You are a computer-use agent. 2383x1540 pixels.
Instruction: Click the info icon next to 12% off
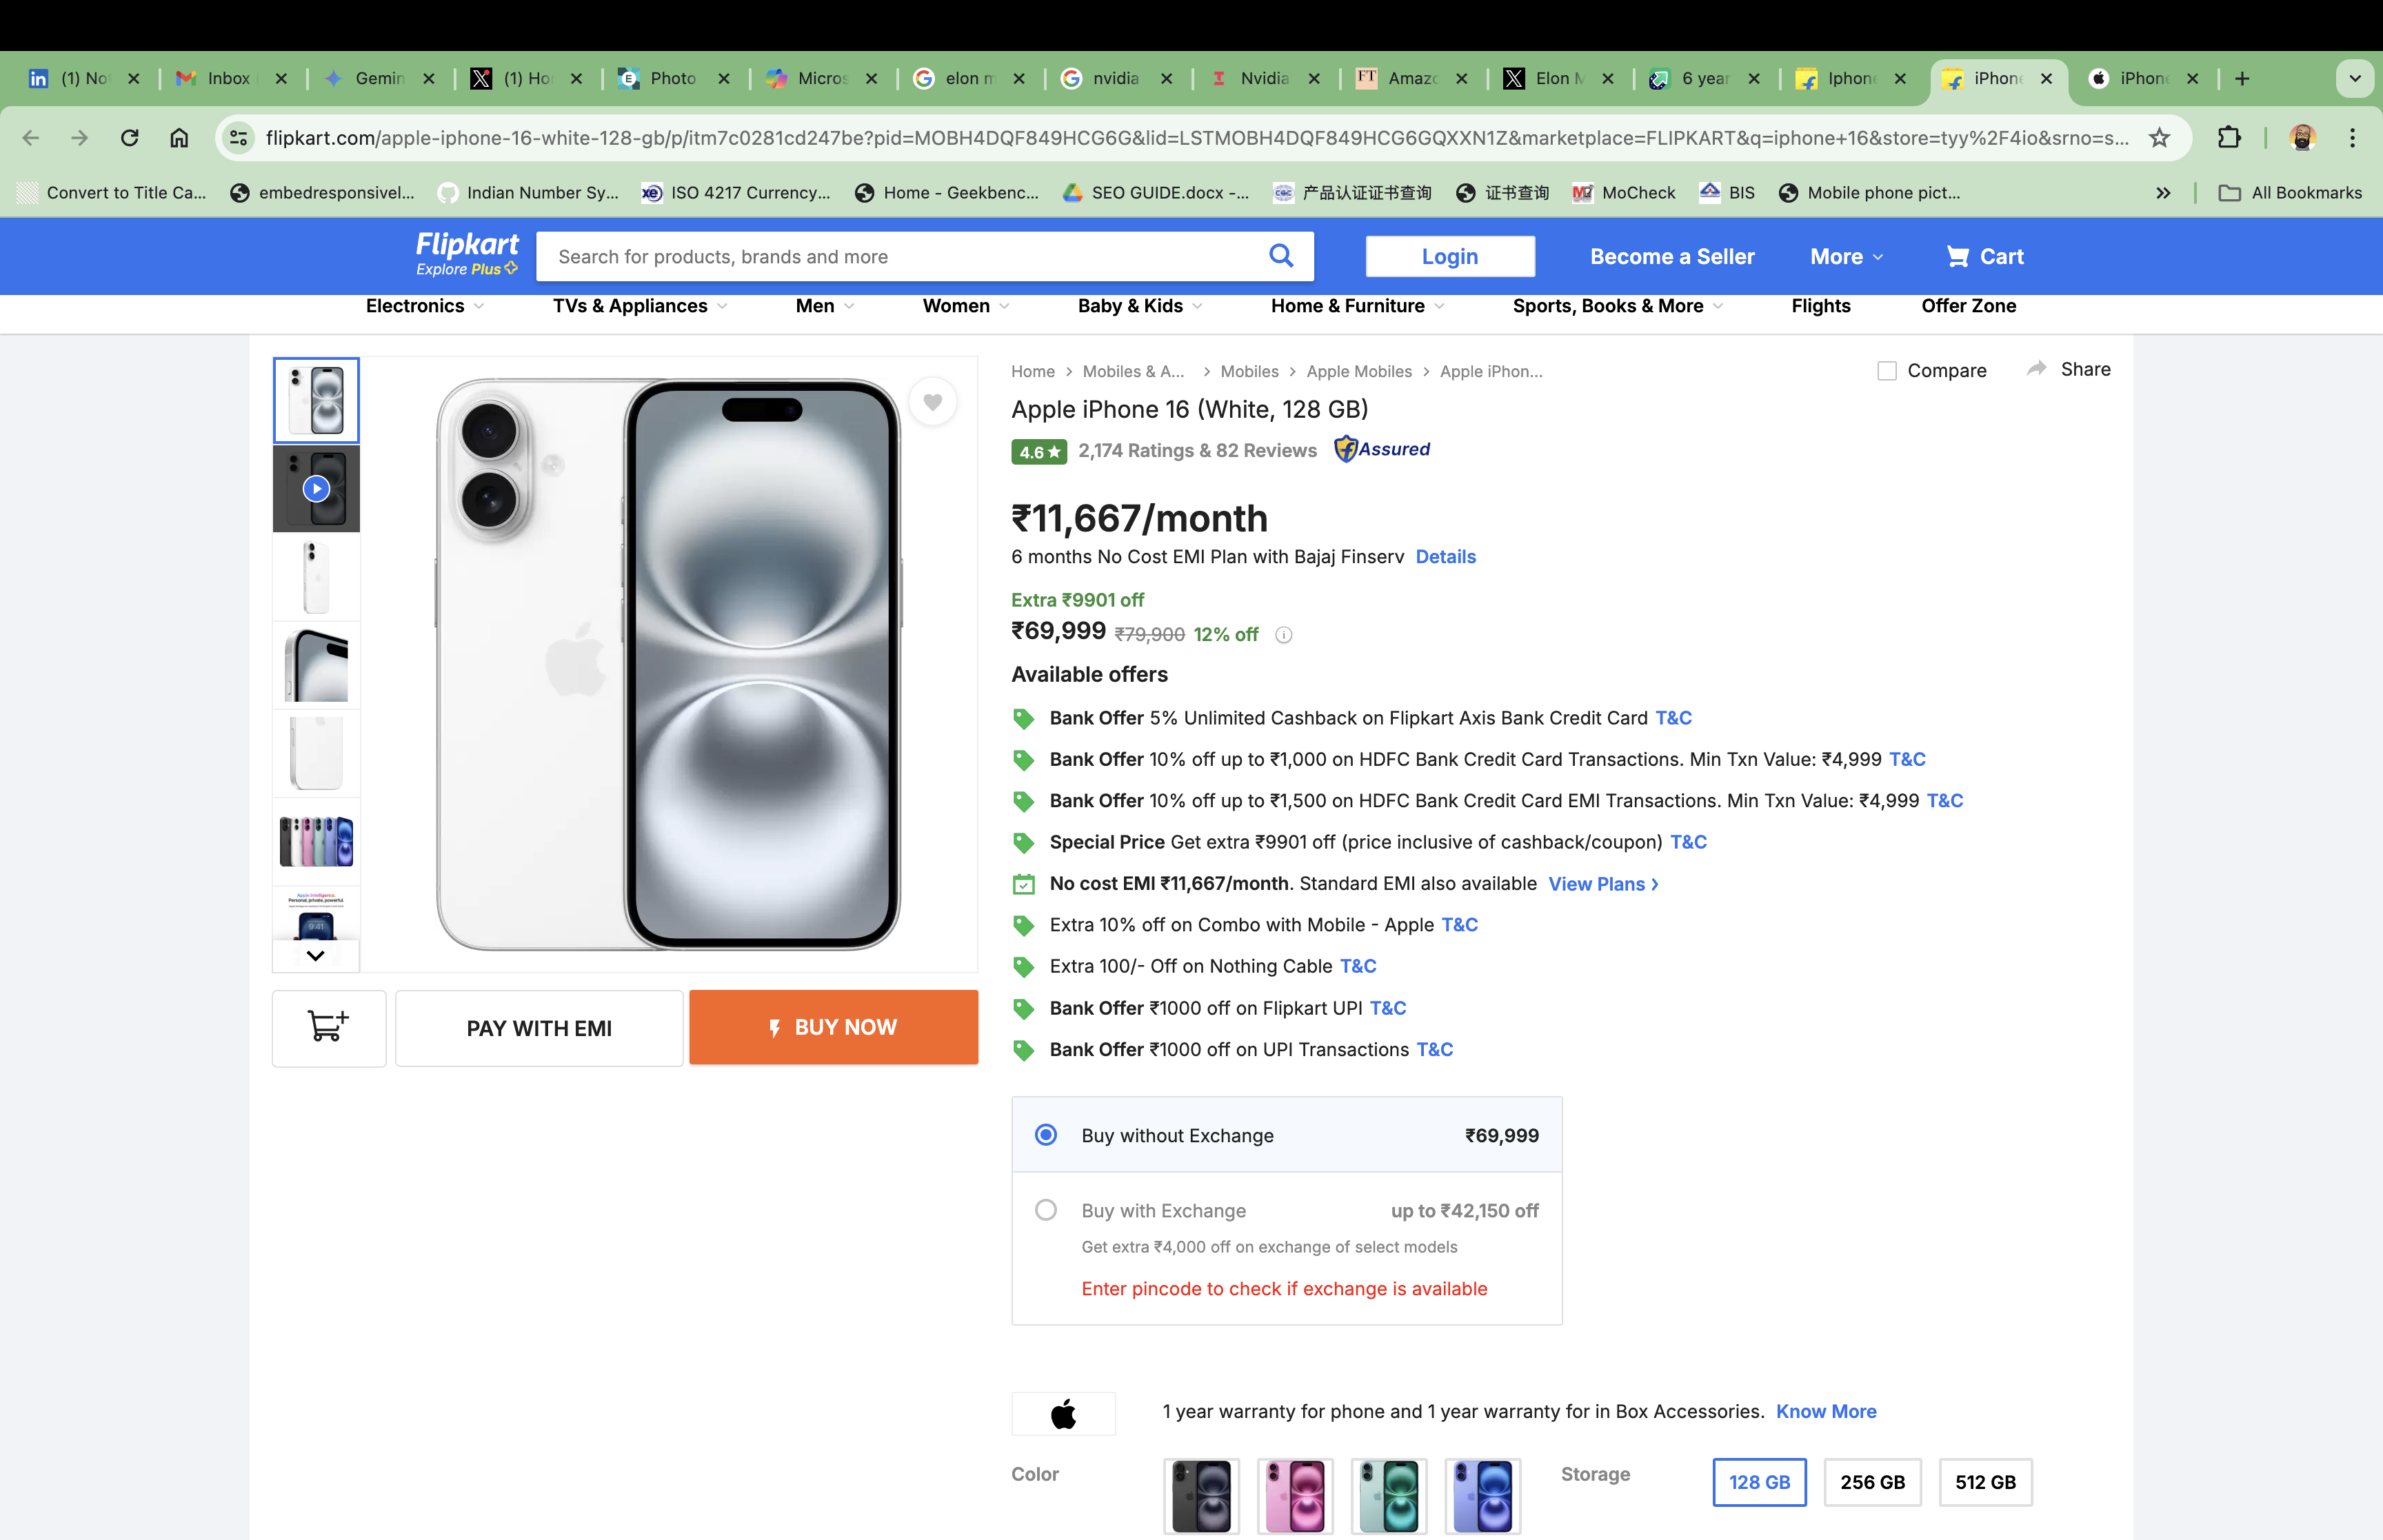pyautogui.click(x=1284, y=634)
